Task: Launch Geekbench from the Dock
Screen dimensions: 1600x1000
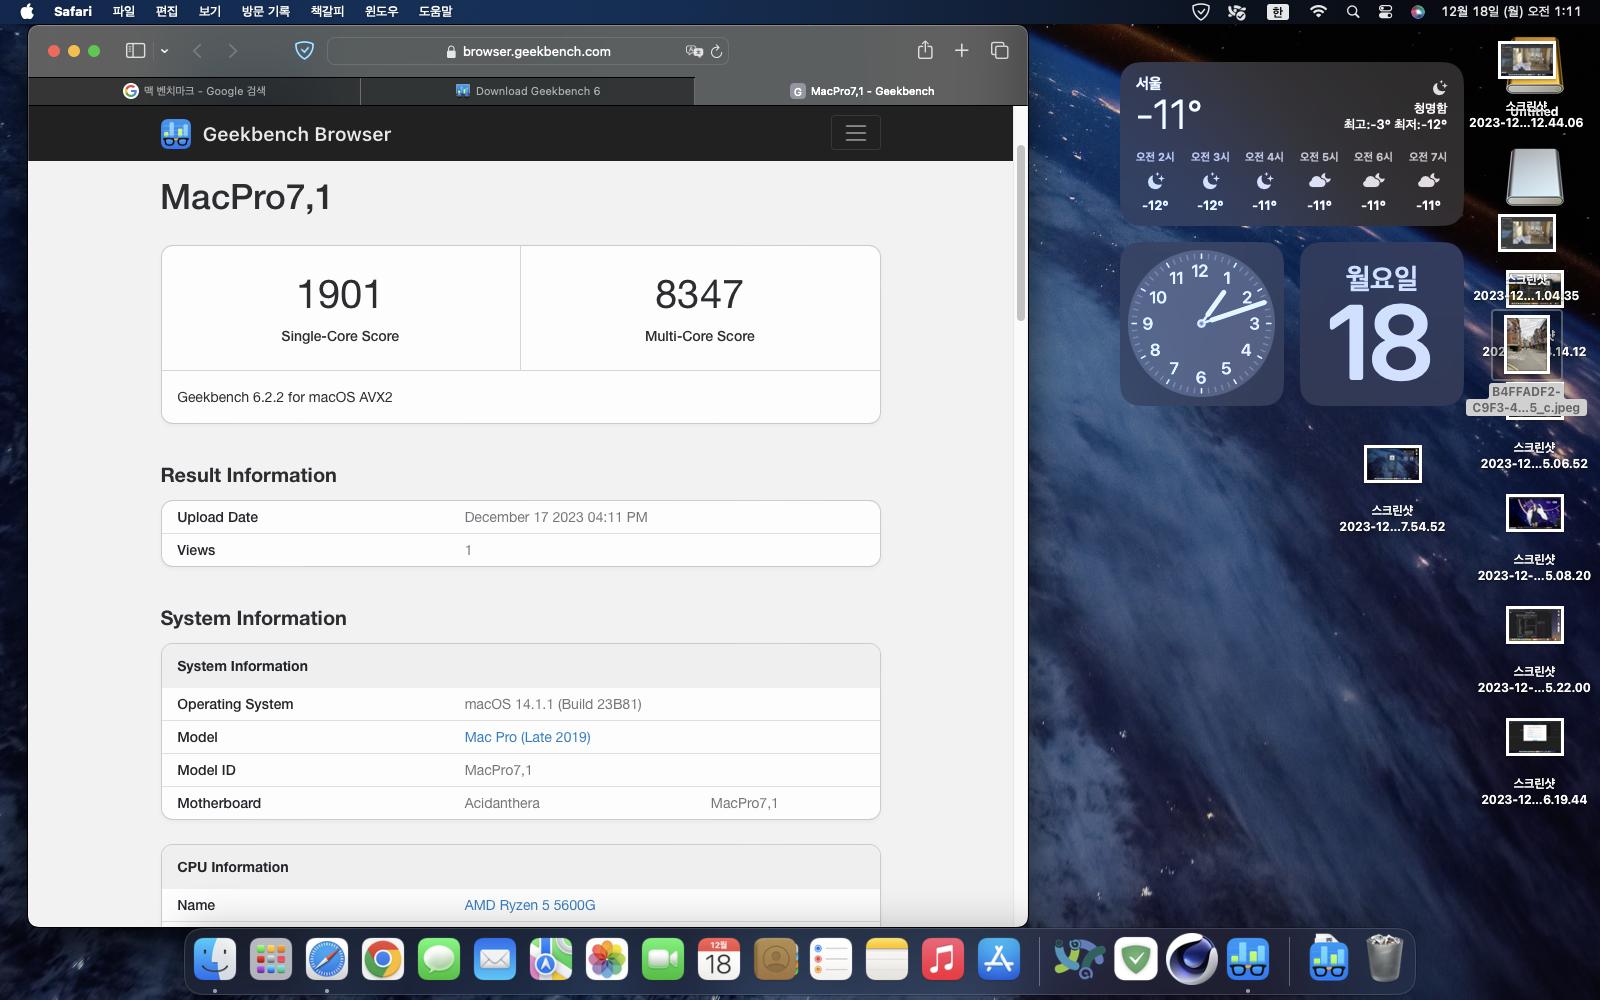Action: tap(1248, 960)
